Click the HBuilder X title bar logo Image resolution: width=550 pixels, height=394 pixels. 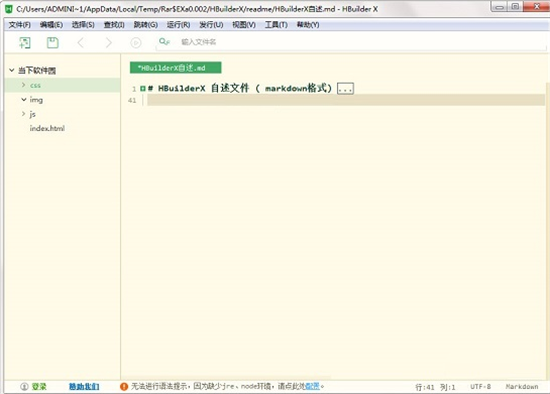click(x=9, y=9)
